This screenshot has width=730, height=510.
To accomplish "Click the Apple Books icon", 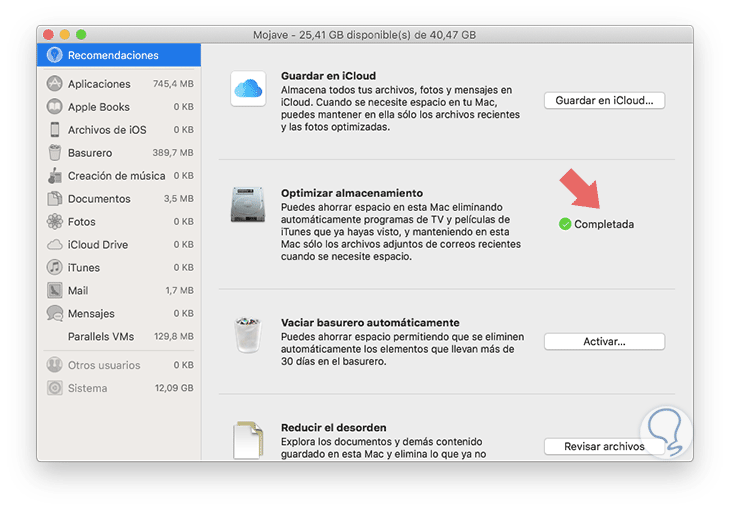I will tap(54, 107).
